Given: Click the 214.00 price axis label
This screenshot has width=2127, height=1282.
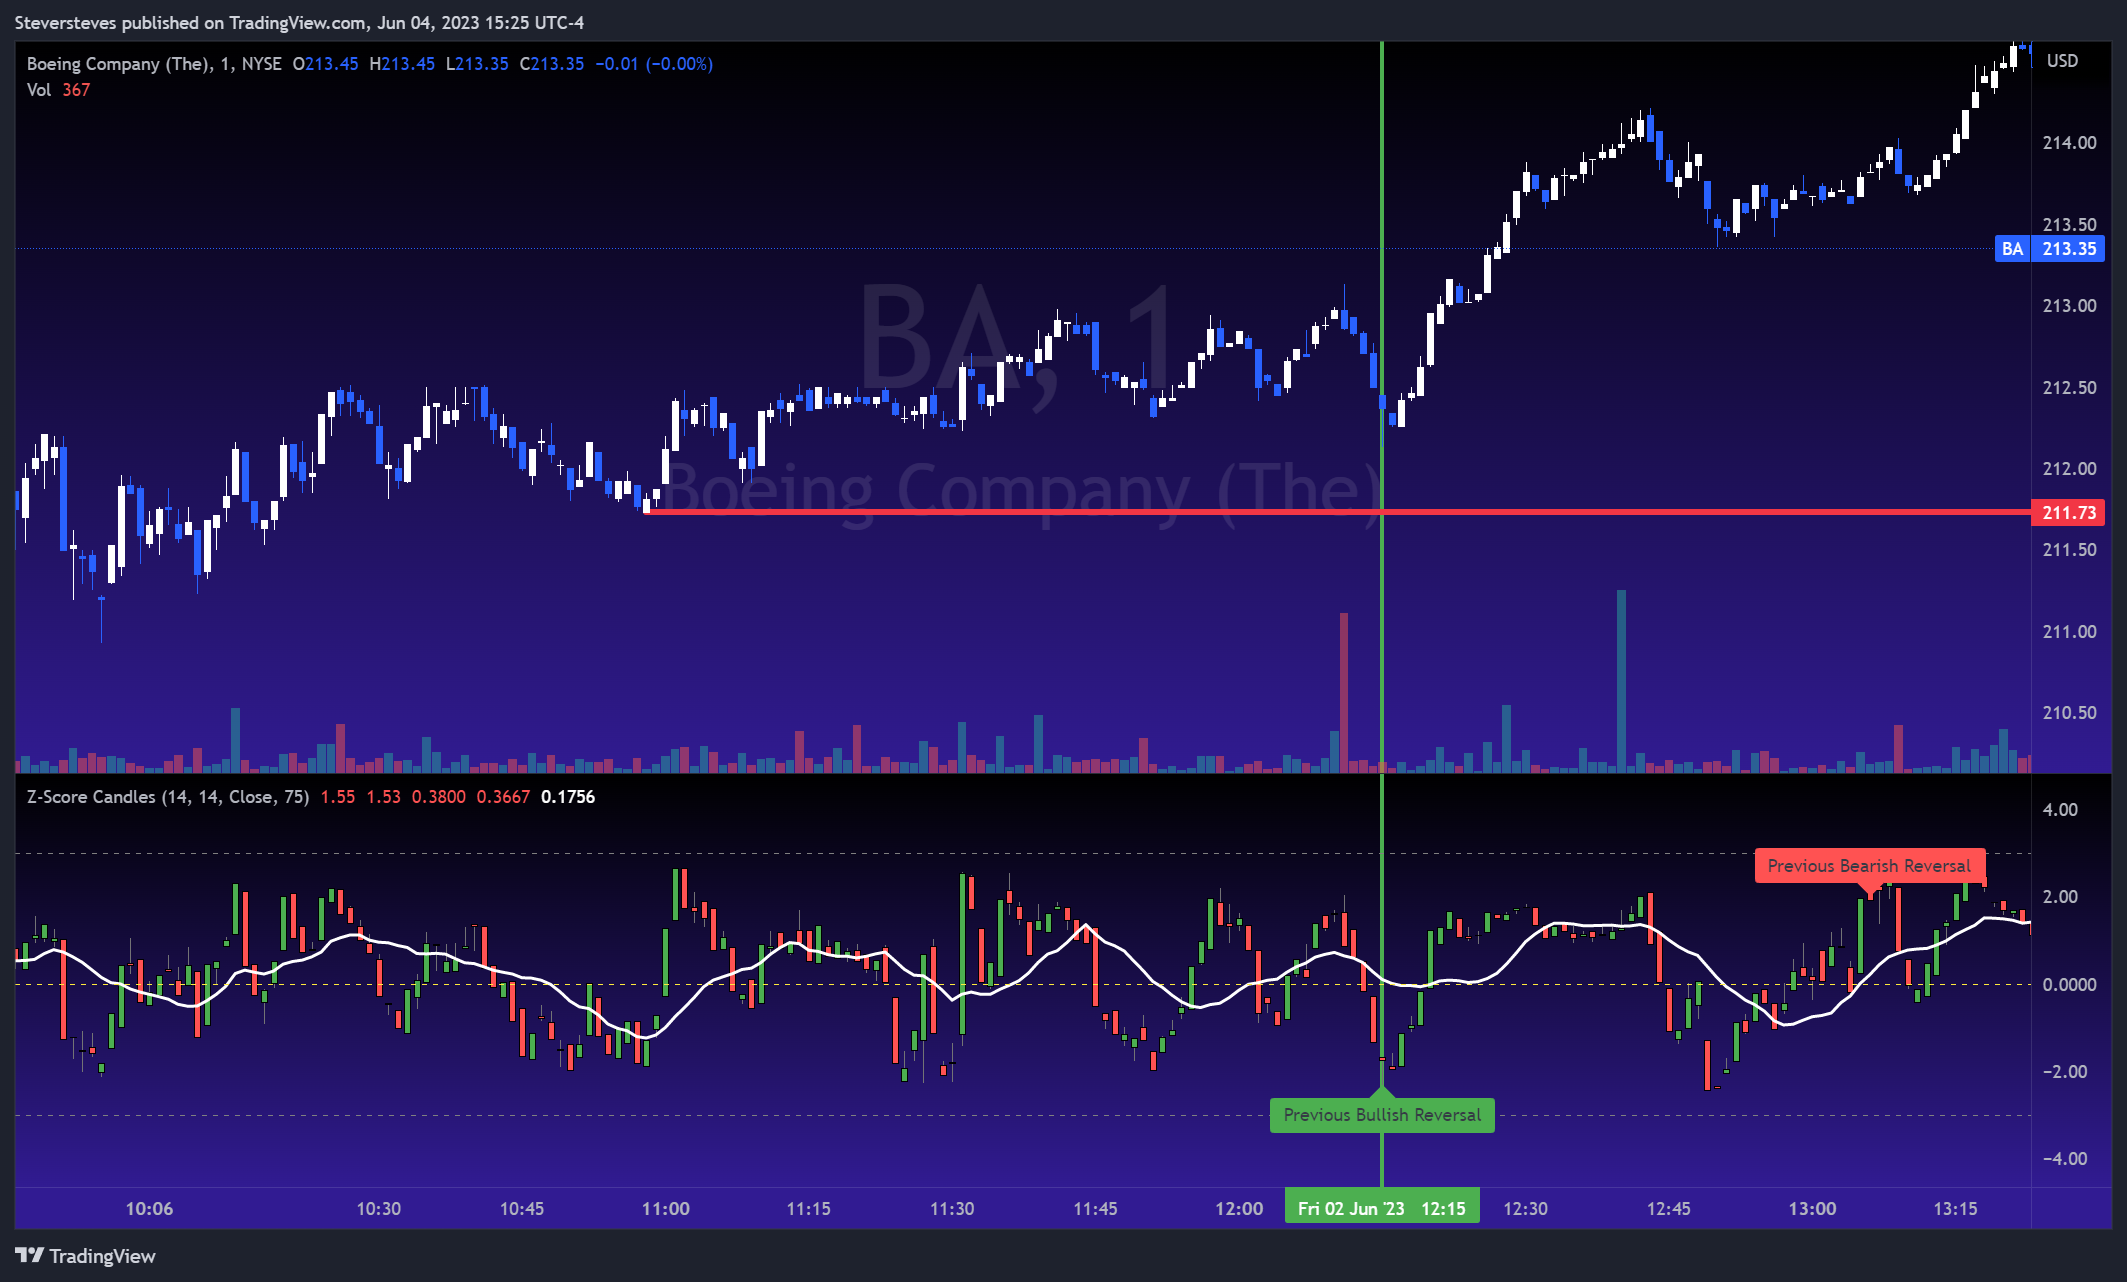Looking at the screenshot, I should [x=2069, y=143].
